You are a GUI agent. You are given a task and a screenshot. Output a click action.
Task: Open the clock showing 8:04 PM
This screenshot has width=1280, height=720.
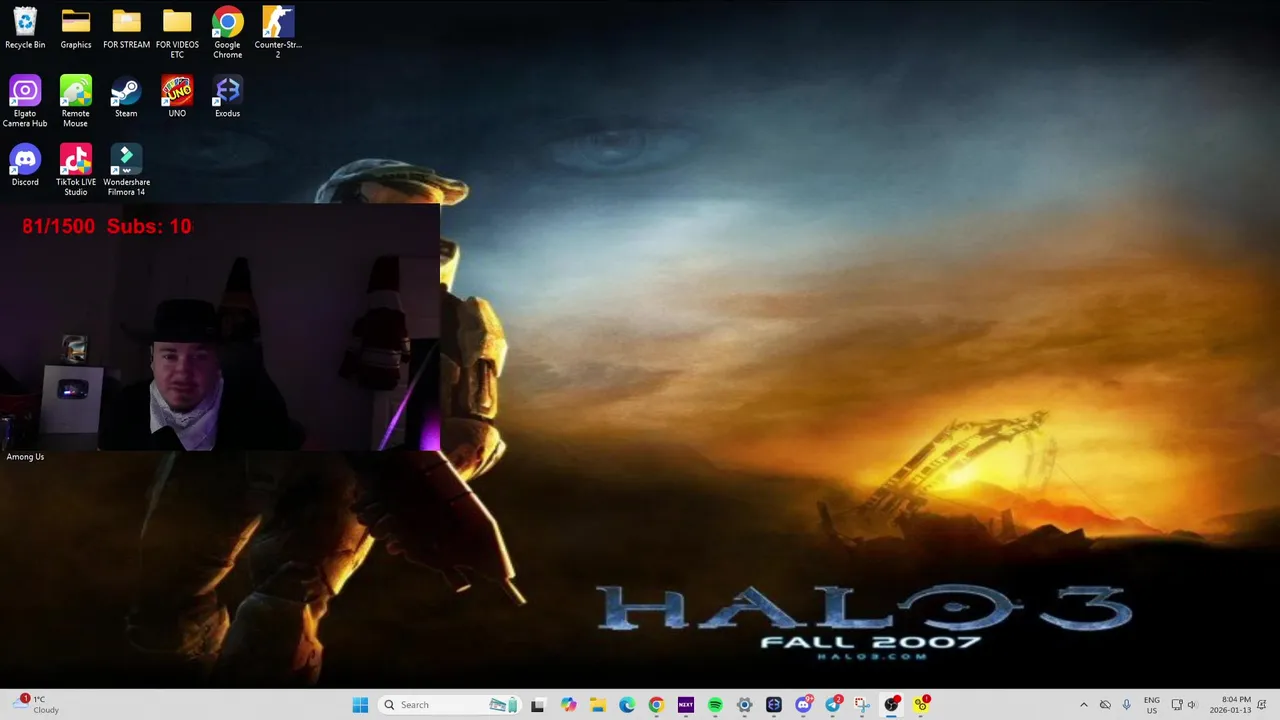pyautogui.click(x=1230, y=705)
